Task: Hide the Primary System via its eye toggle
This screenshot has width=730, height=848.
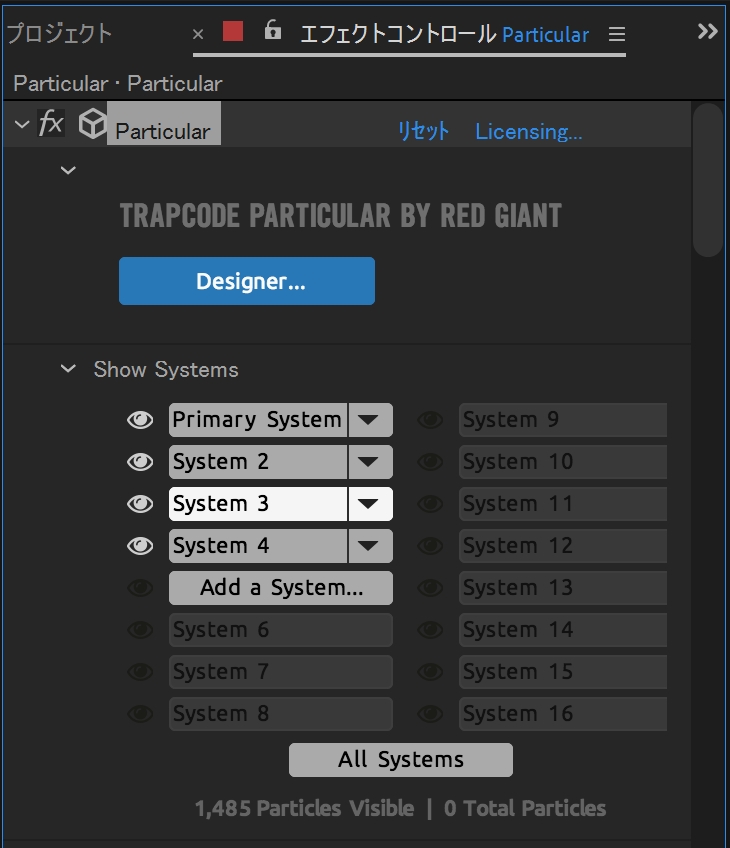Action: tap(140, 420)
